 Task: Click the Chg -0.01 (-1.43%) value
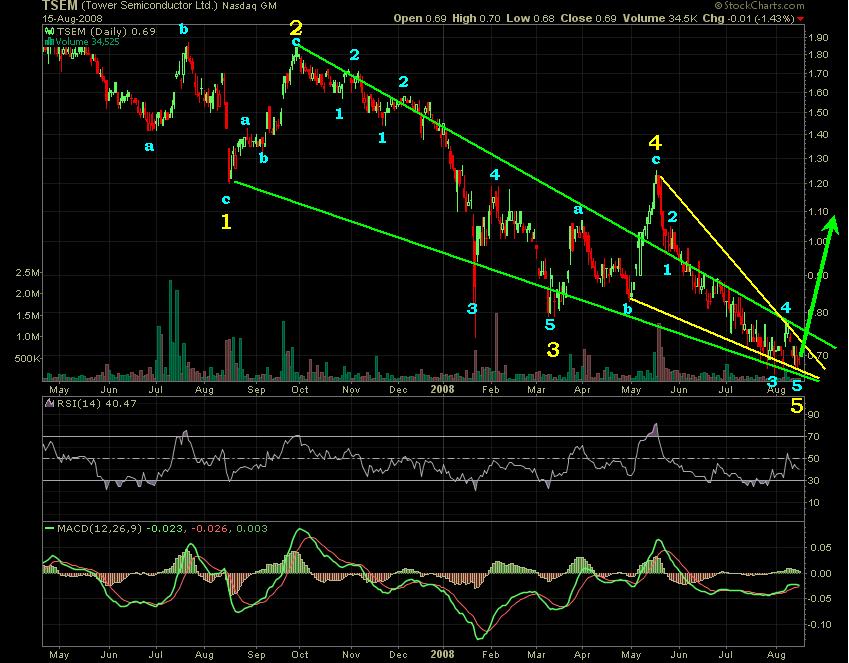[748, 18]
